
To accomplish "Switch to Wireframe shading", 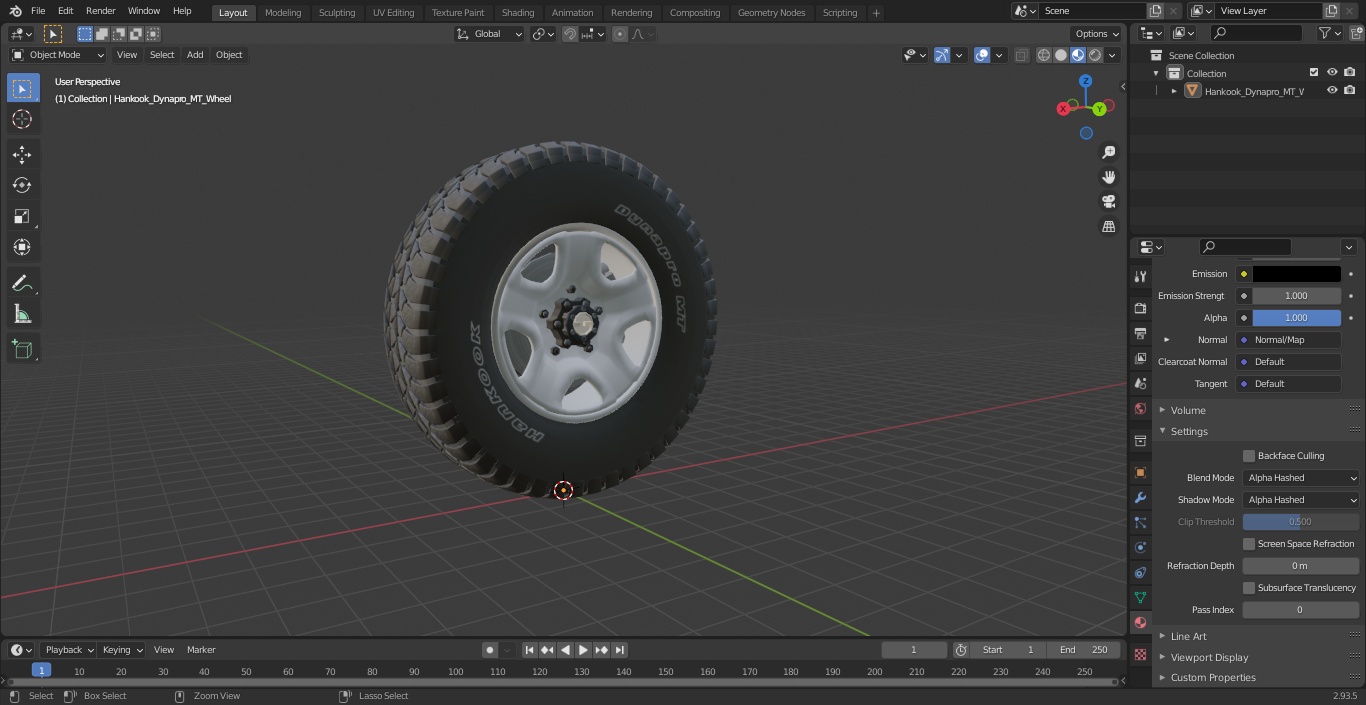I will tap(1044, 55).
